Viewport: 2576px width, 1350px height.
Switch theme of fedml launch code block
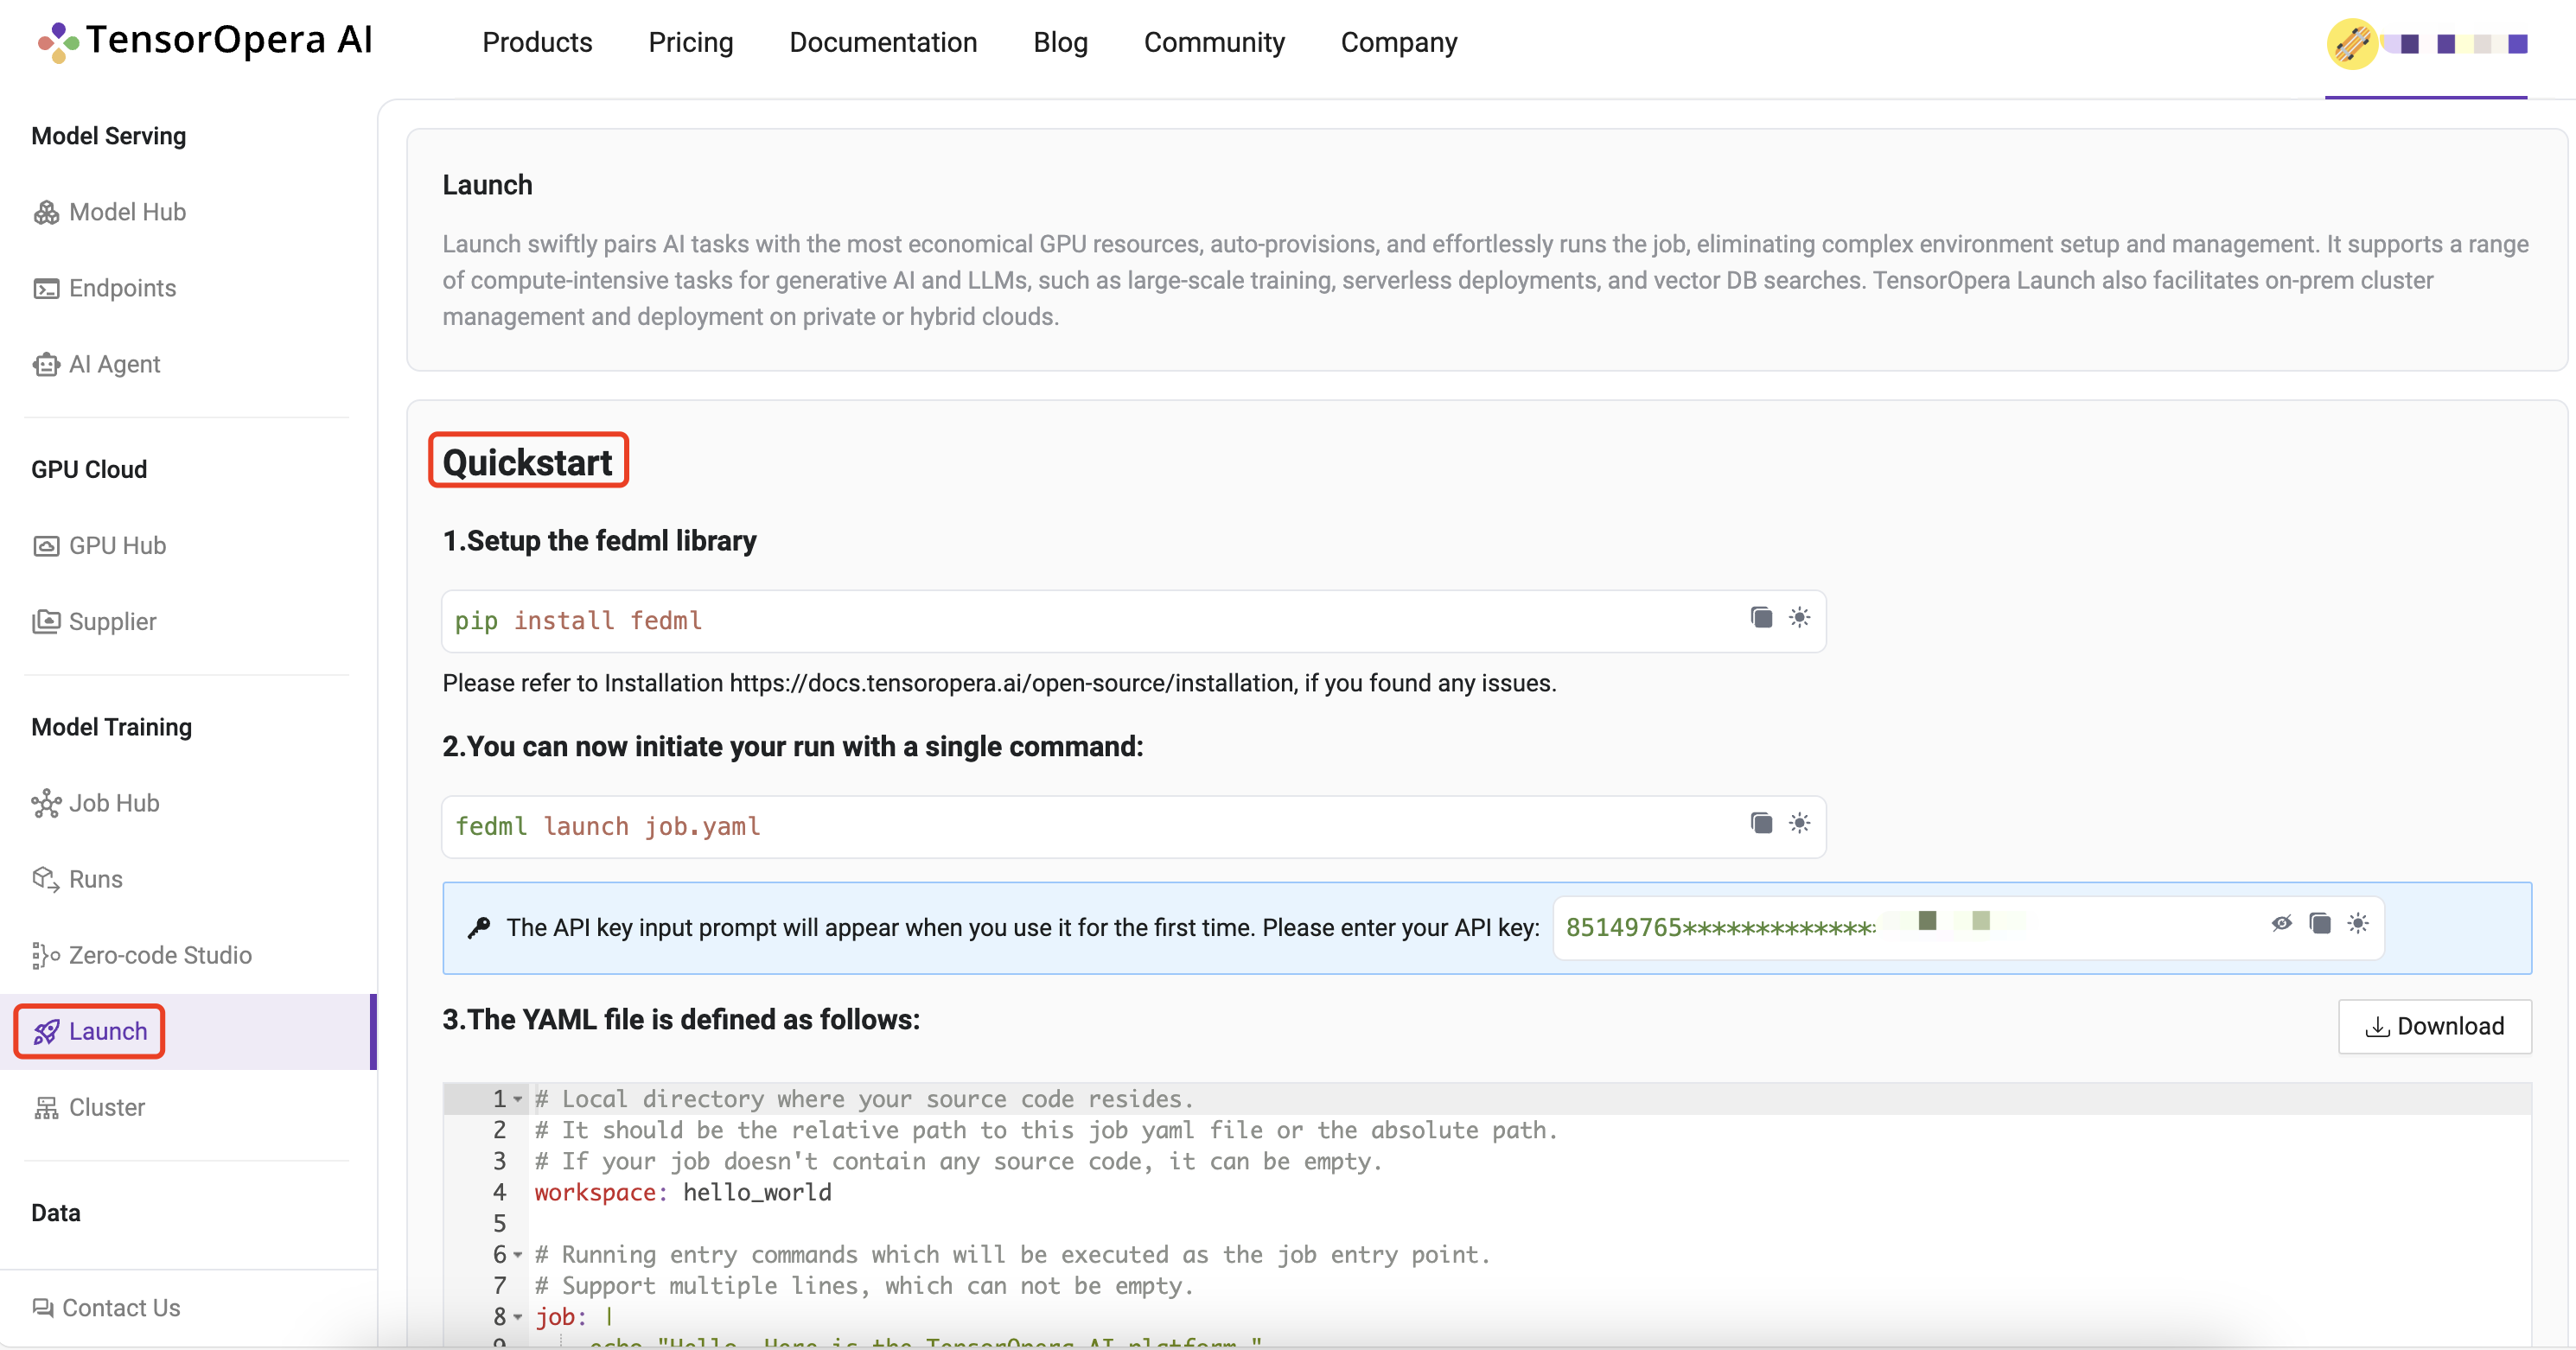point(1799,823)
